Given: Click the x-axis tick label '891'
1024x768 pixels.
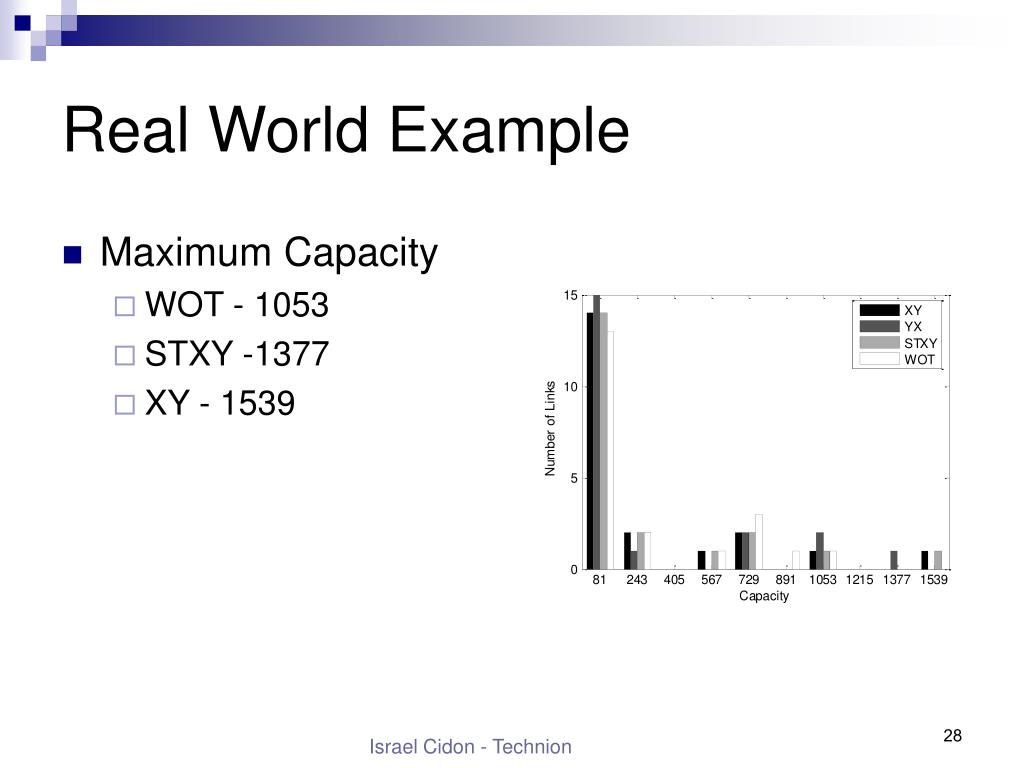Looking at the screenshot, I should click(786, 579).
